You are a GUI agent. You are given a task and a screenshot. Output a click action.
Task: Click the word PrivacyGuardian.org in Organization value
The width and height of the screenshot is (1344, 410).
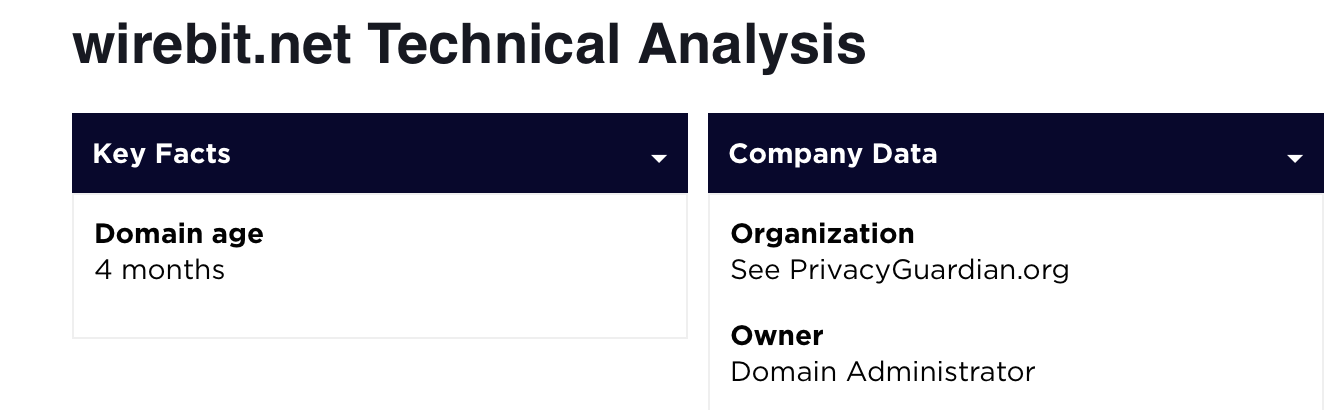click(x=929, y=270)
